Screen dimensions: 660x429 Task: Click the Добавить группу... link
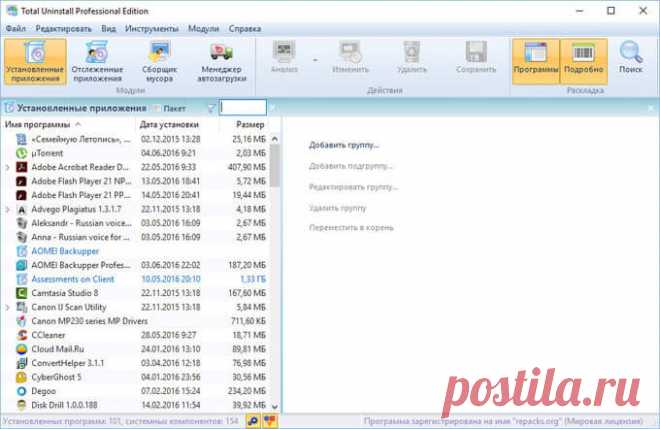click(x=344, y=145)
